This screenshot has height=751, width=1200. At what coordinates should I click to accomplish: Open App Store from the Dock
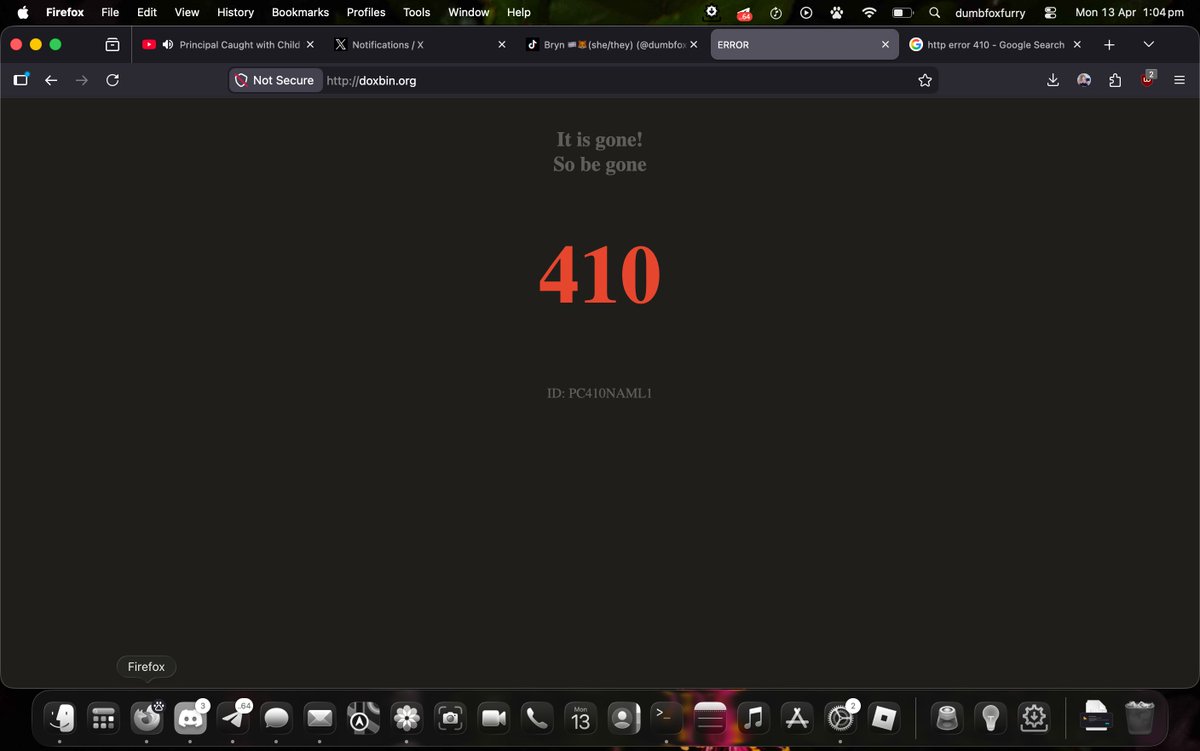(797, 717)
